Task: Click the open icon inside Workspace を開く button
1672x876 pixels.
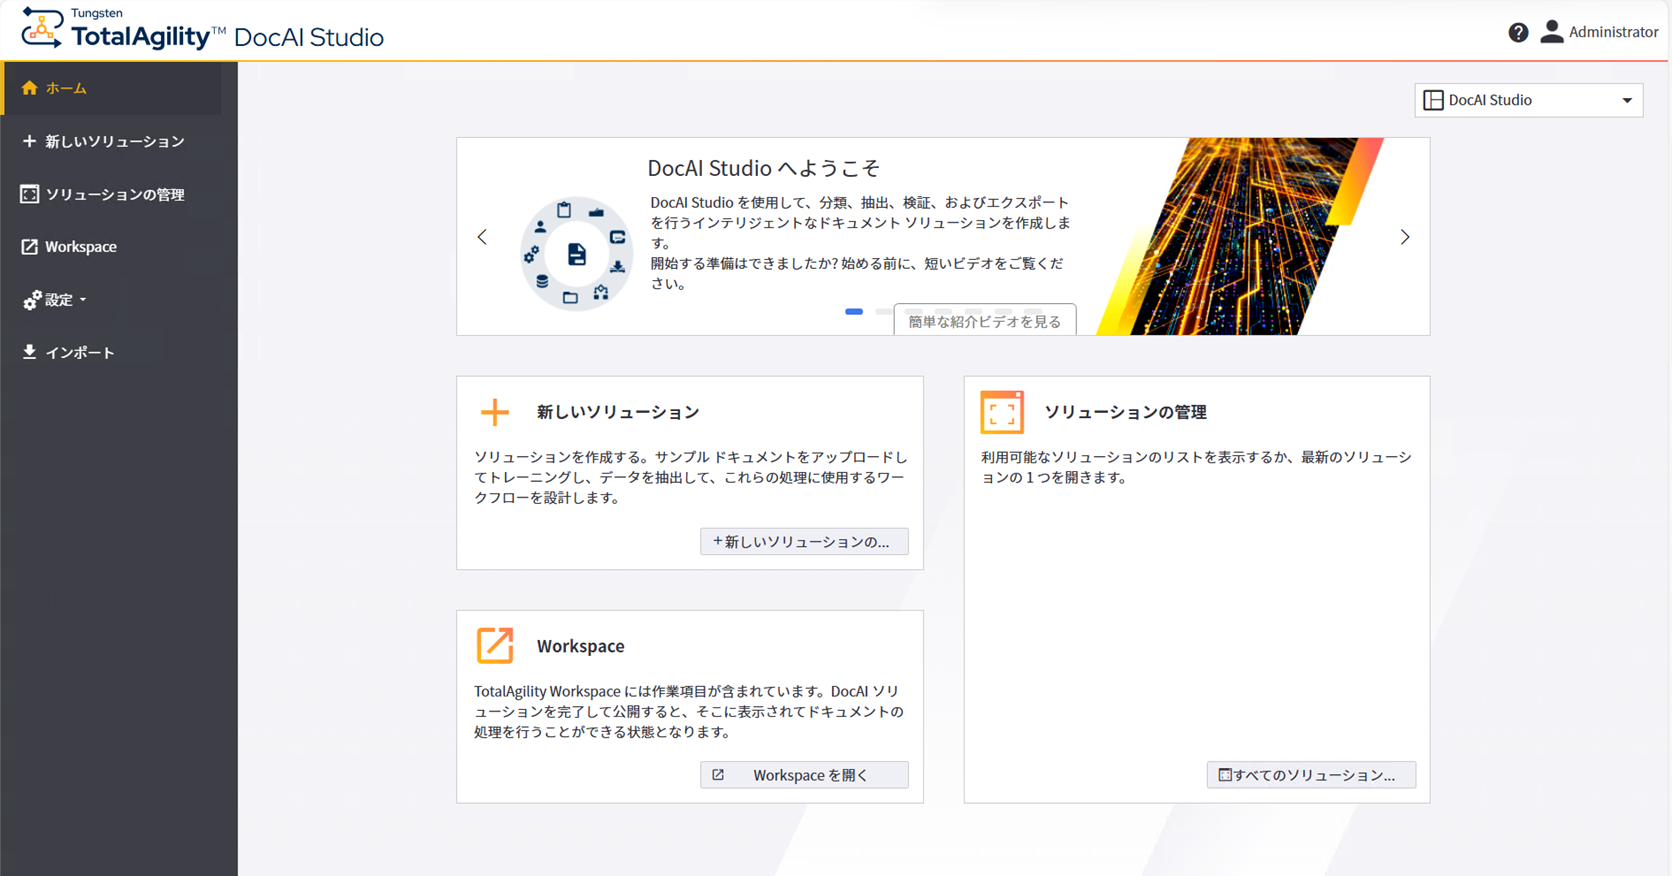Action: [x=718, y=775]
